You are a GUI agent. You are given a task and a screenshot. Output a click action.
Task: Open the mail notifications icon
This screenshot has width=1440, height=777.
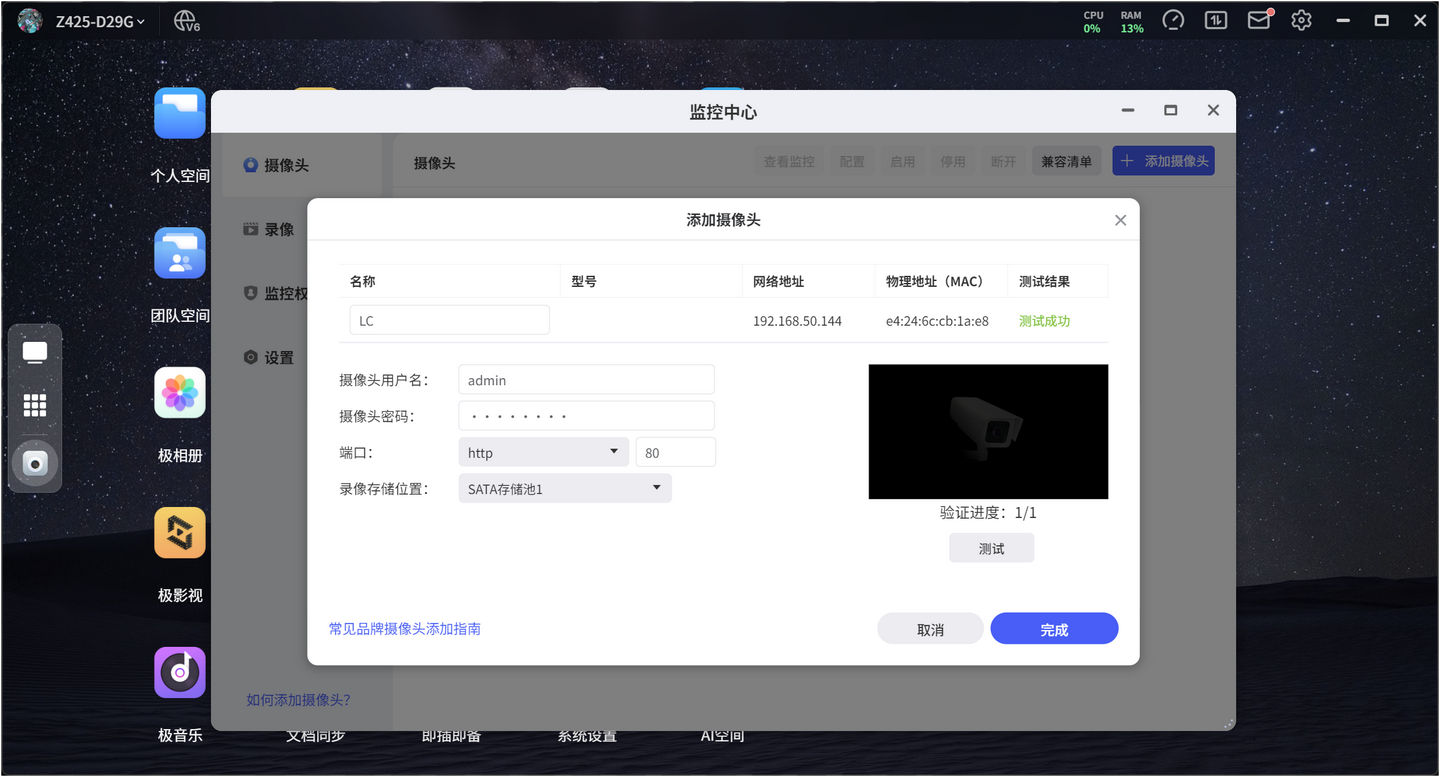(1259, 20)
